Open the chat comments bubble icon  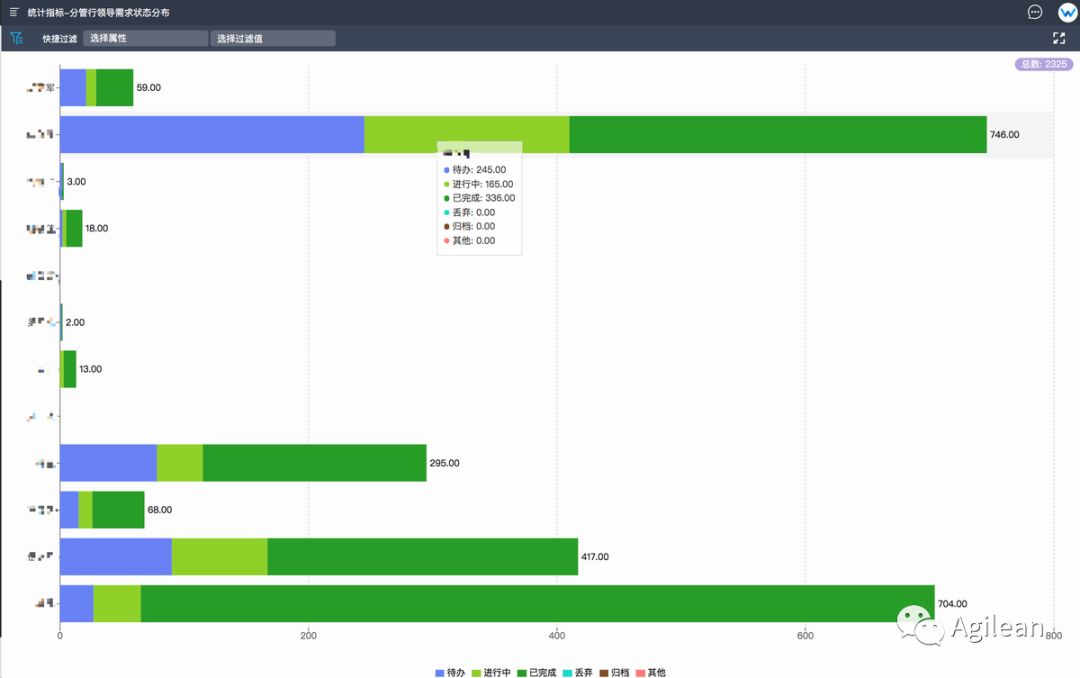click(x=1035, y=12)
